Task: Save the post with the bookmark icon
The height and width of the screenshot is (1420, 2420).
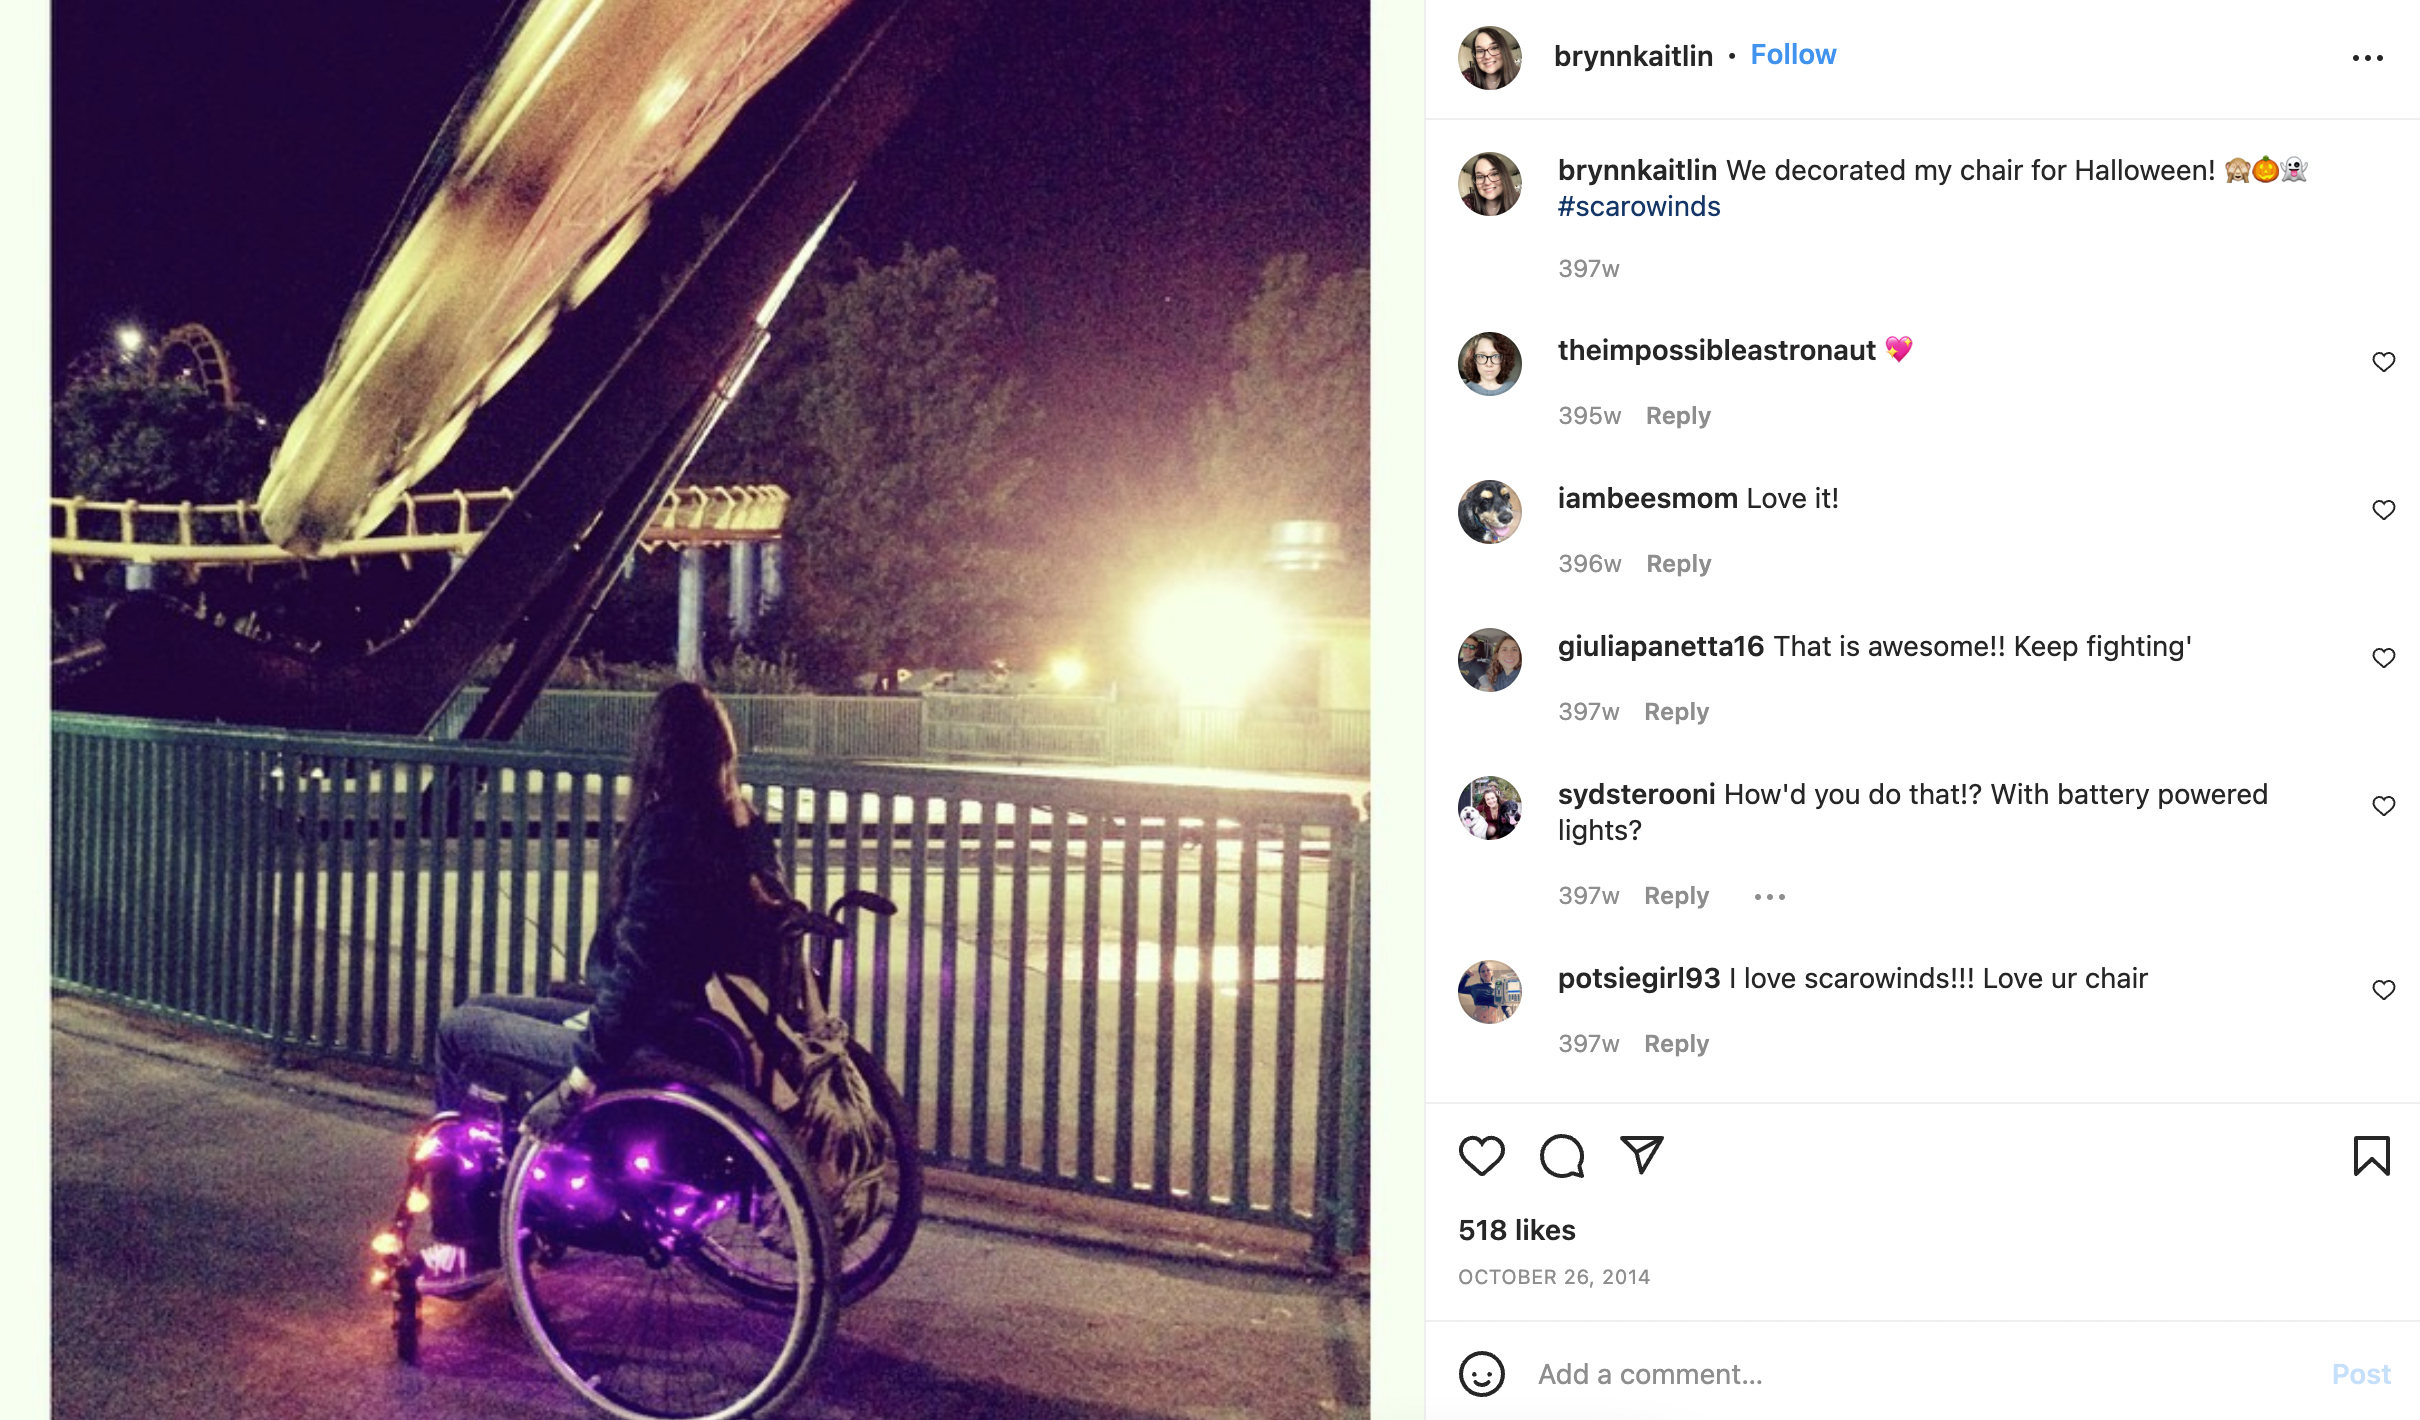Action: tap(2371, 1156)
